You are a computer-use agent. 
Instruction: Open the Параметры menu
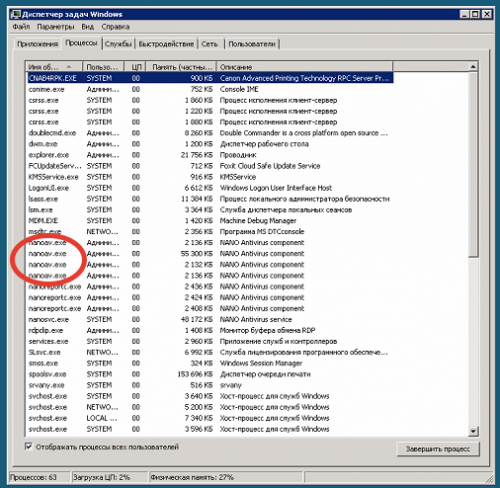tap(55, 27)
